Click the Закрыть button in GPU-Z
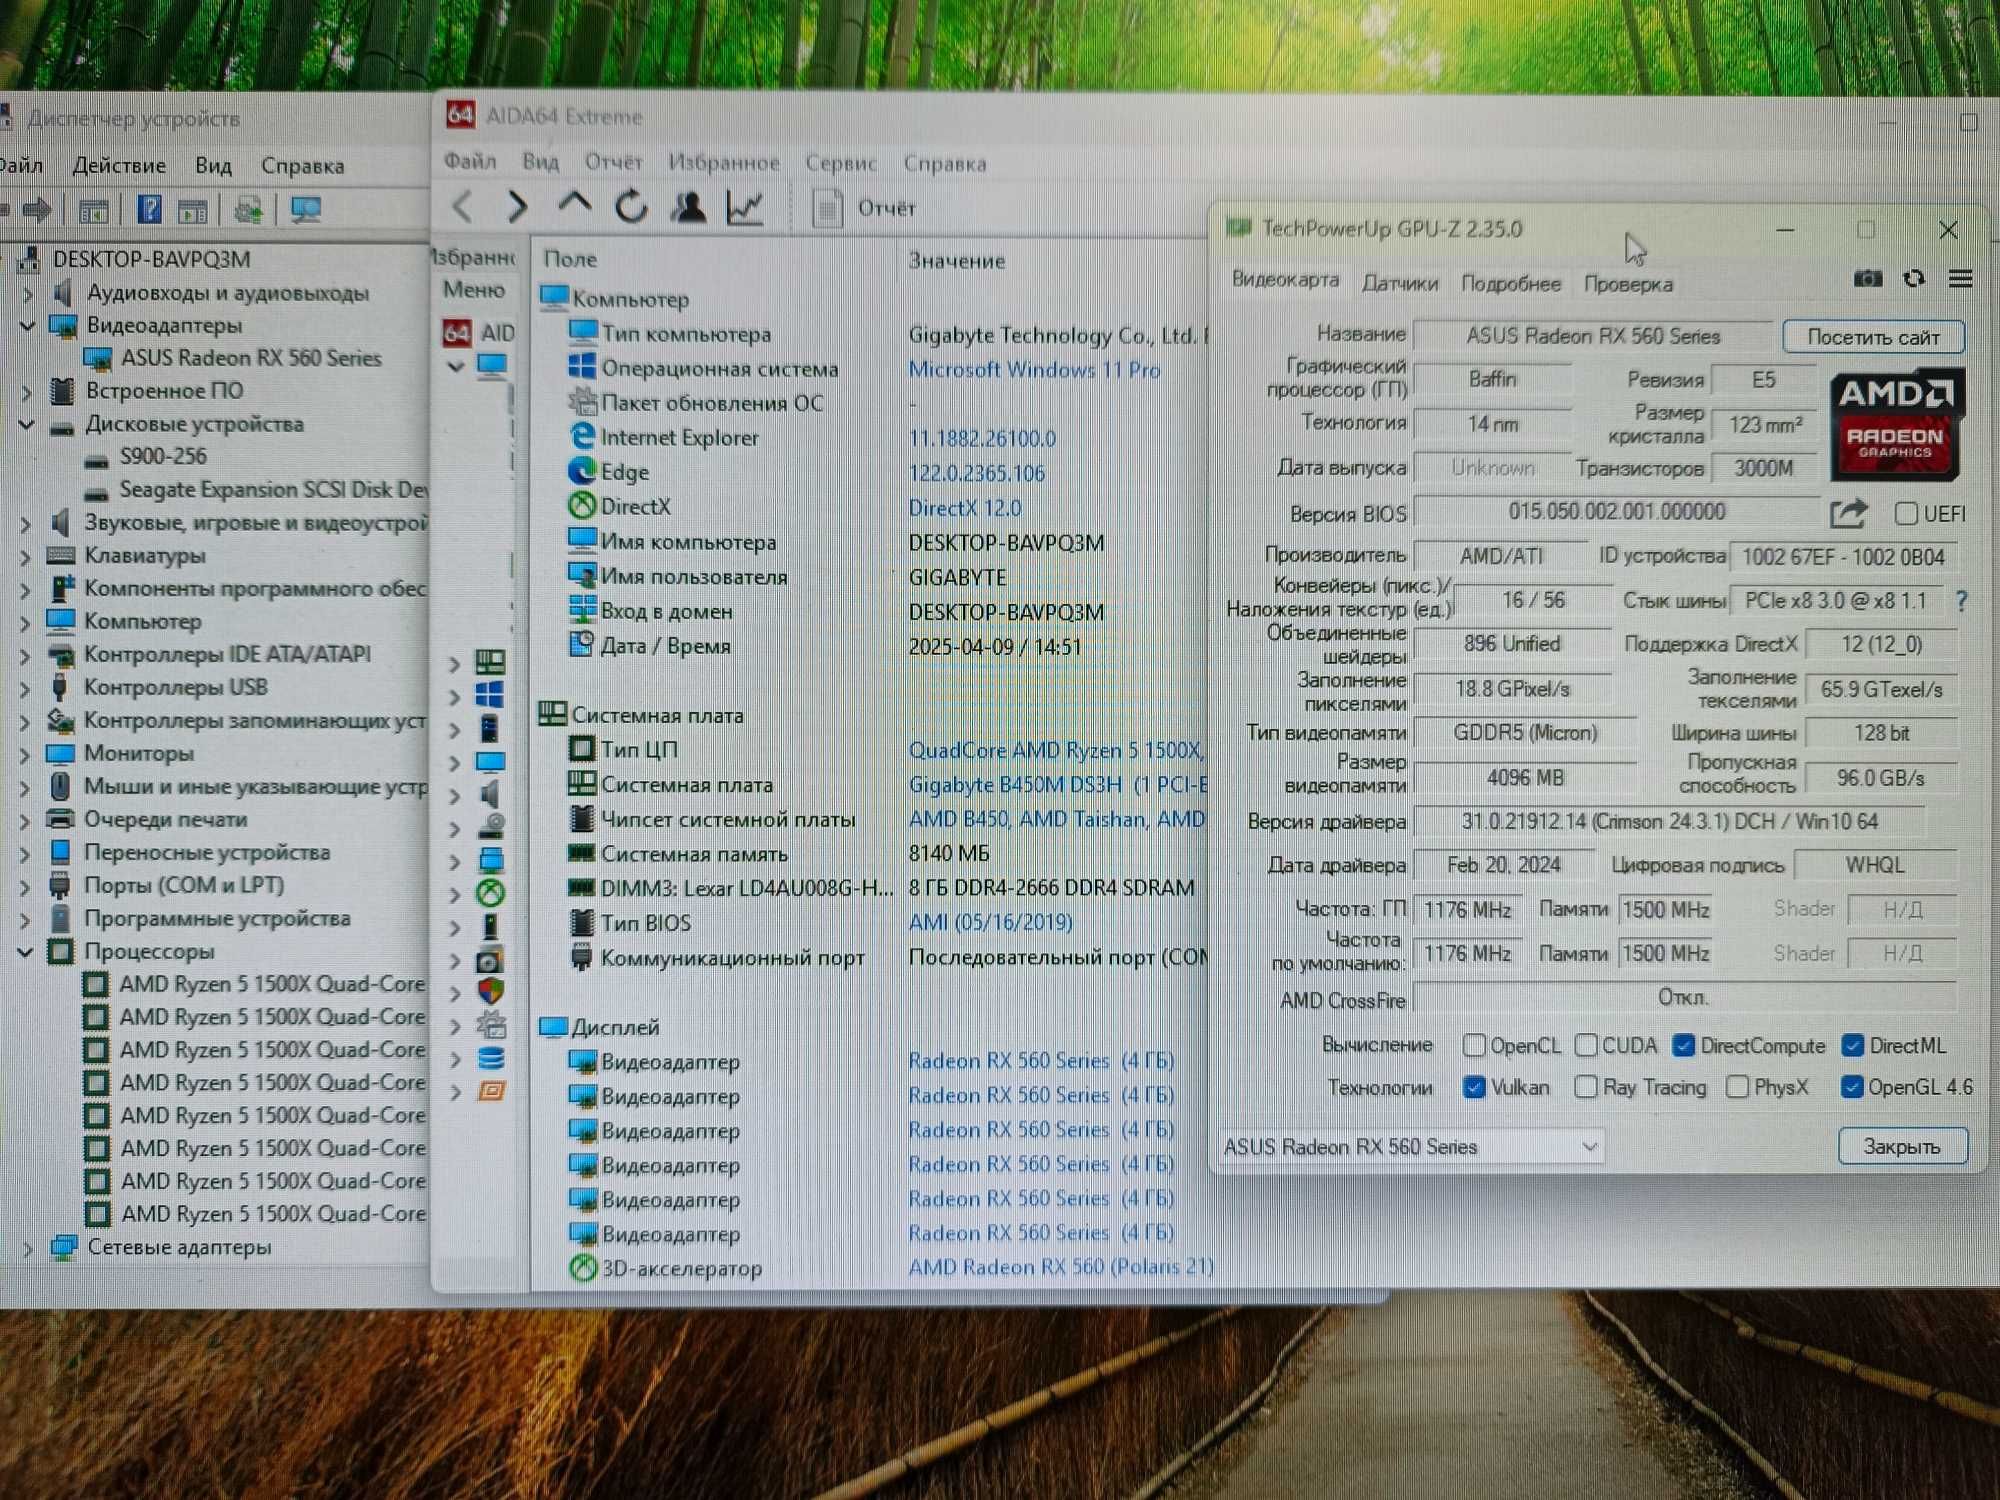The width and height of the screenshot is (2000, 1500). (1902, 1146)
